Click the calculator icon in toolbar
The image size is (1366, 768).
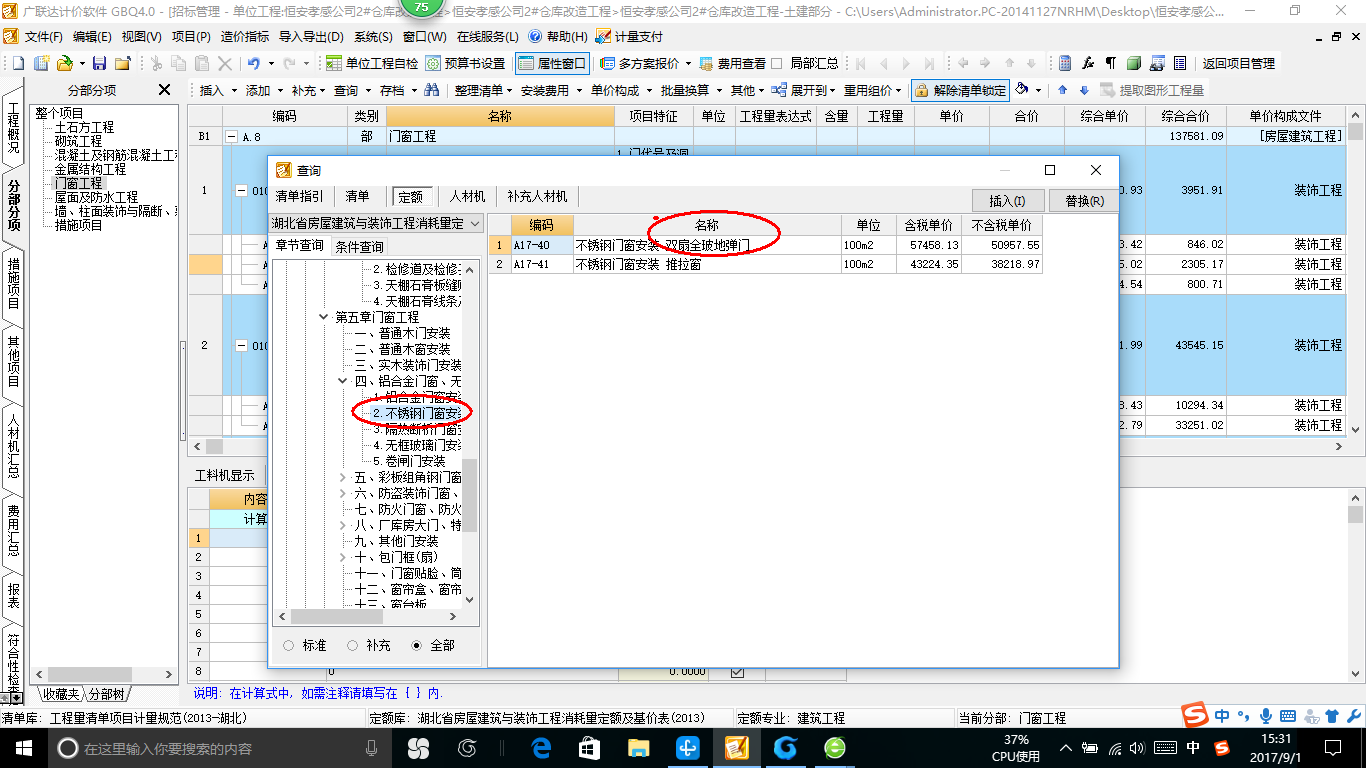(x=1065, y=63)
